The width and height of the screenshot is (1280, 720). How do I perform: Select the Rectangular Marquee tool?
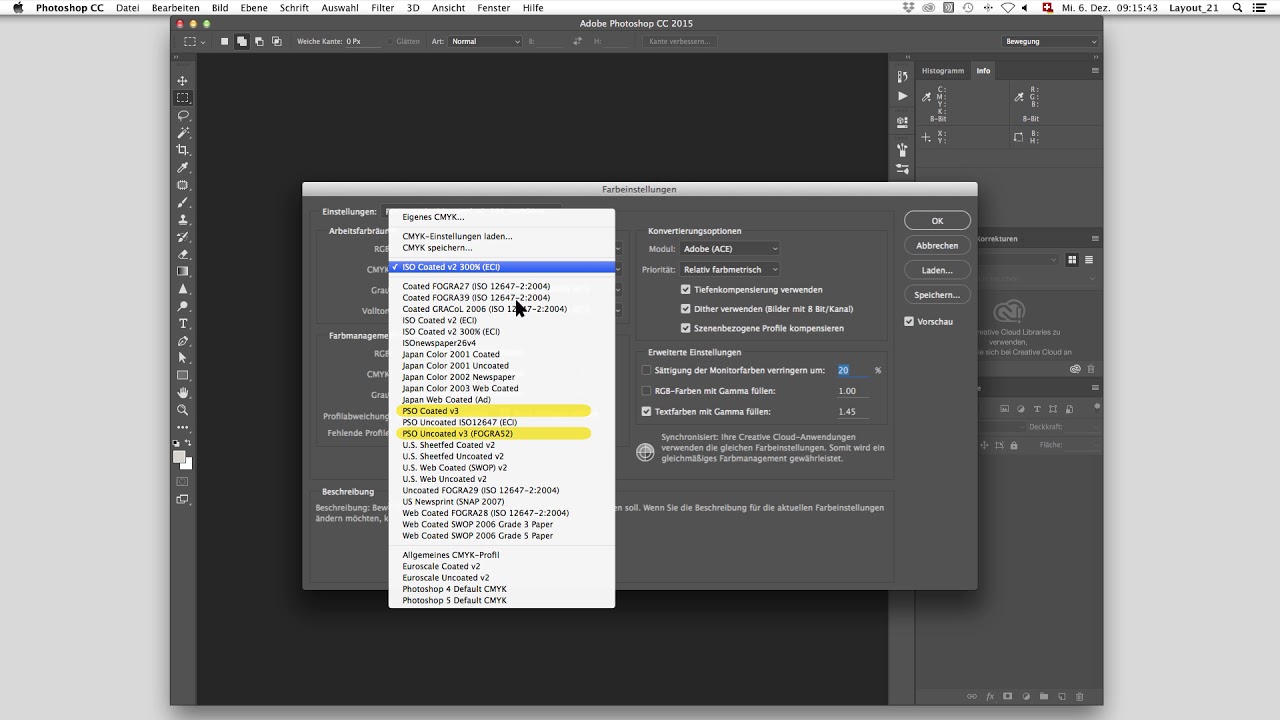pyautogui.click(x=183, y=98)
